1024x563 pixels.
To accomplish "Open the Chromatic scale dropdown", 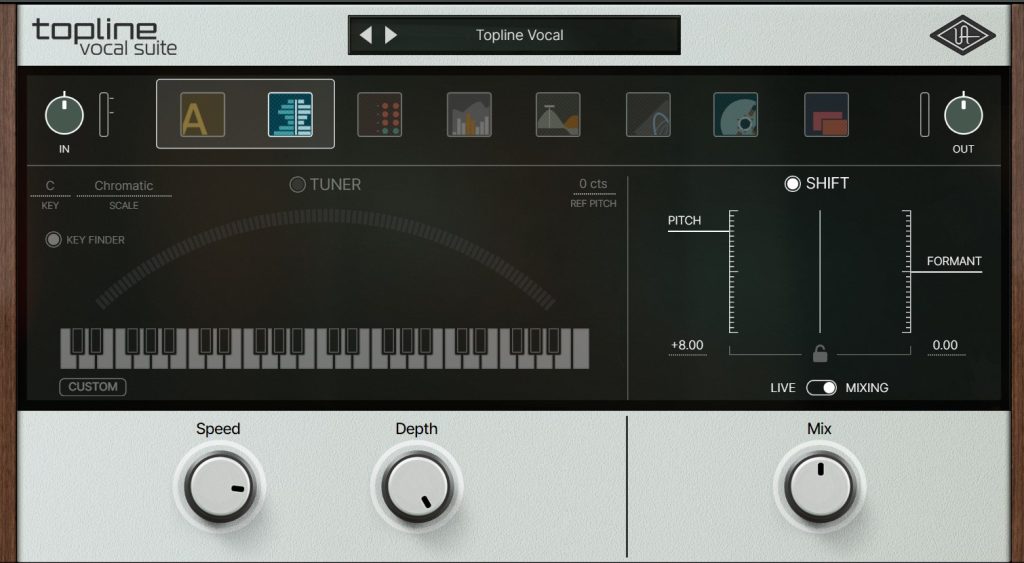I will click(x=124, y=185).
